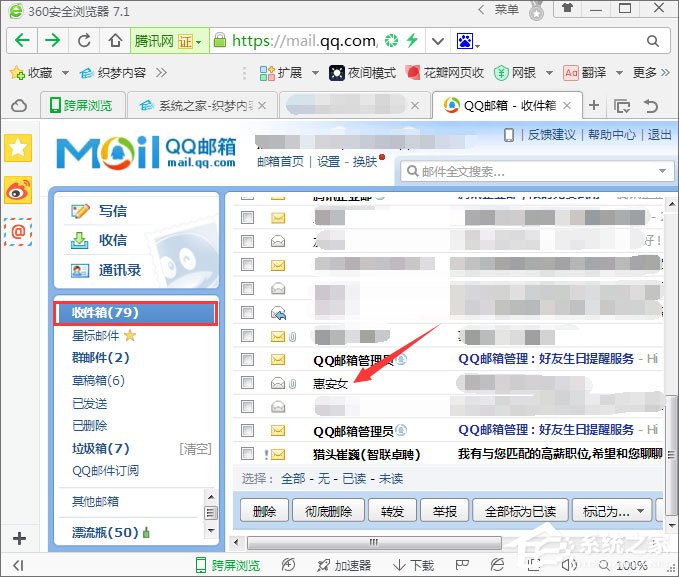
Task: Open 下载 downloads in status bar
Action: (x=414, y=565)
